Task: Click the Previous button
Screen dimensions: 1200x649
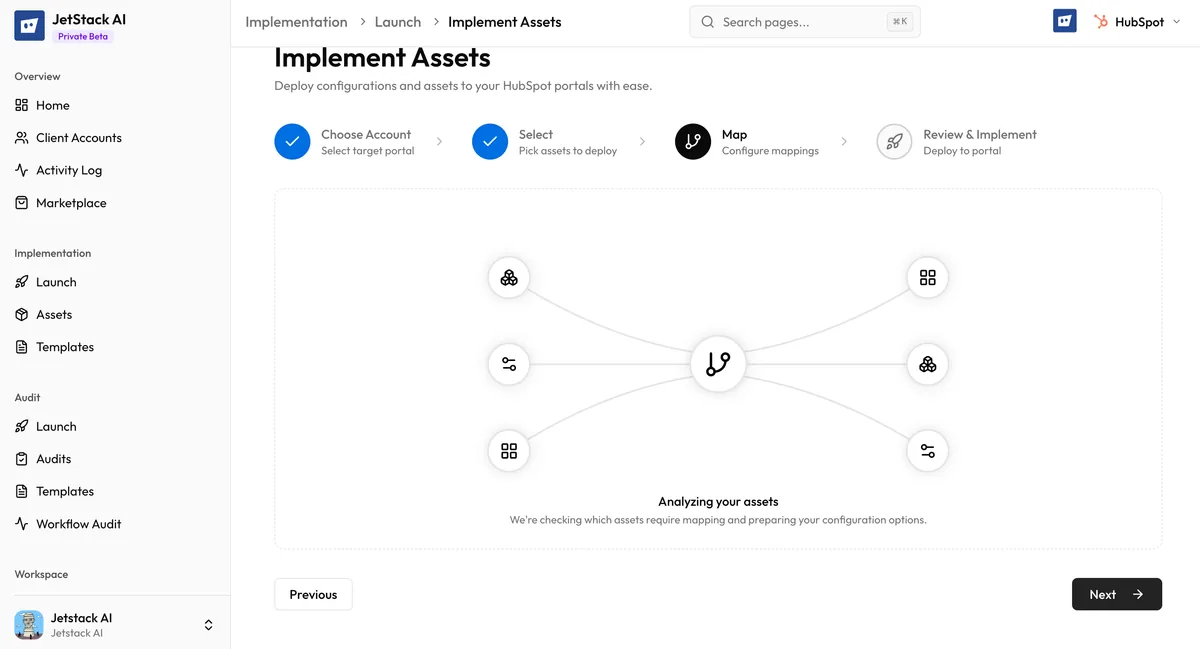Action: 313,594
